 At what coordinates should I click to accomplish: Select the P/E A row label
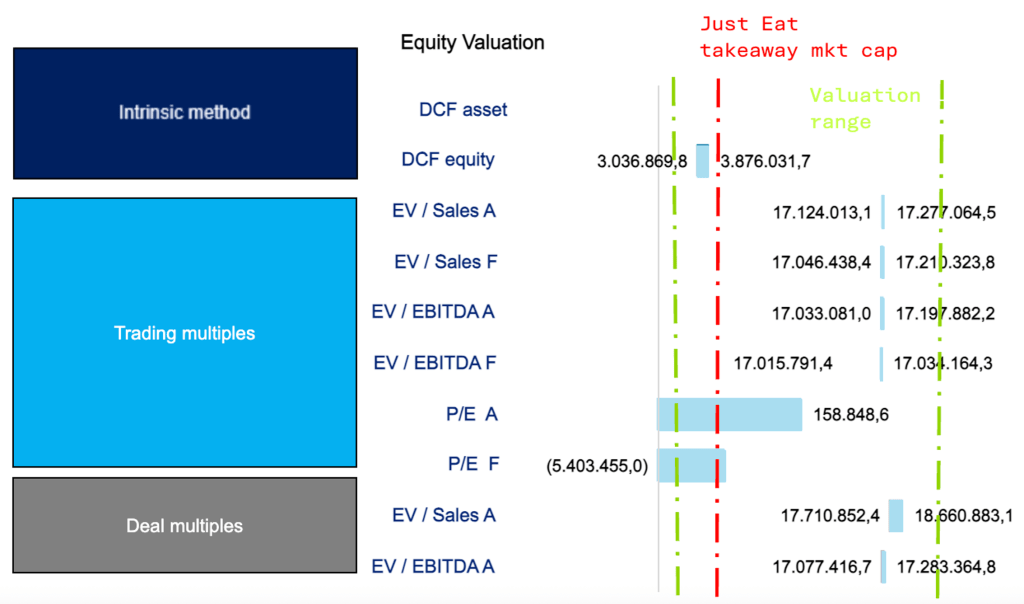pos(472,413)
